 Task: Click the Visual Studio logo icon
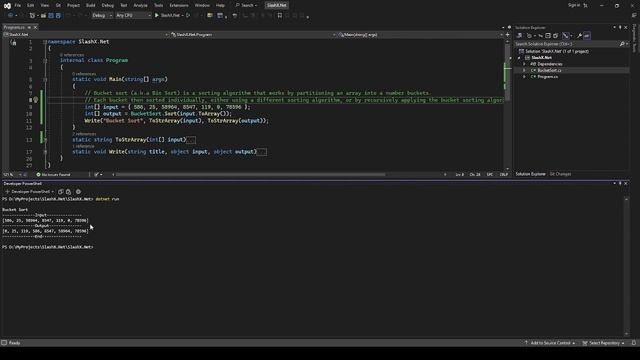[7, 6]
